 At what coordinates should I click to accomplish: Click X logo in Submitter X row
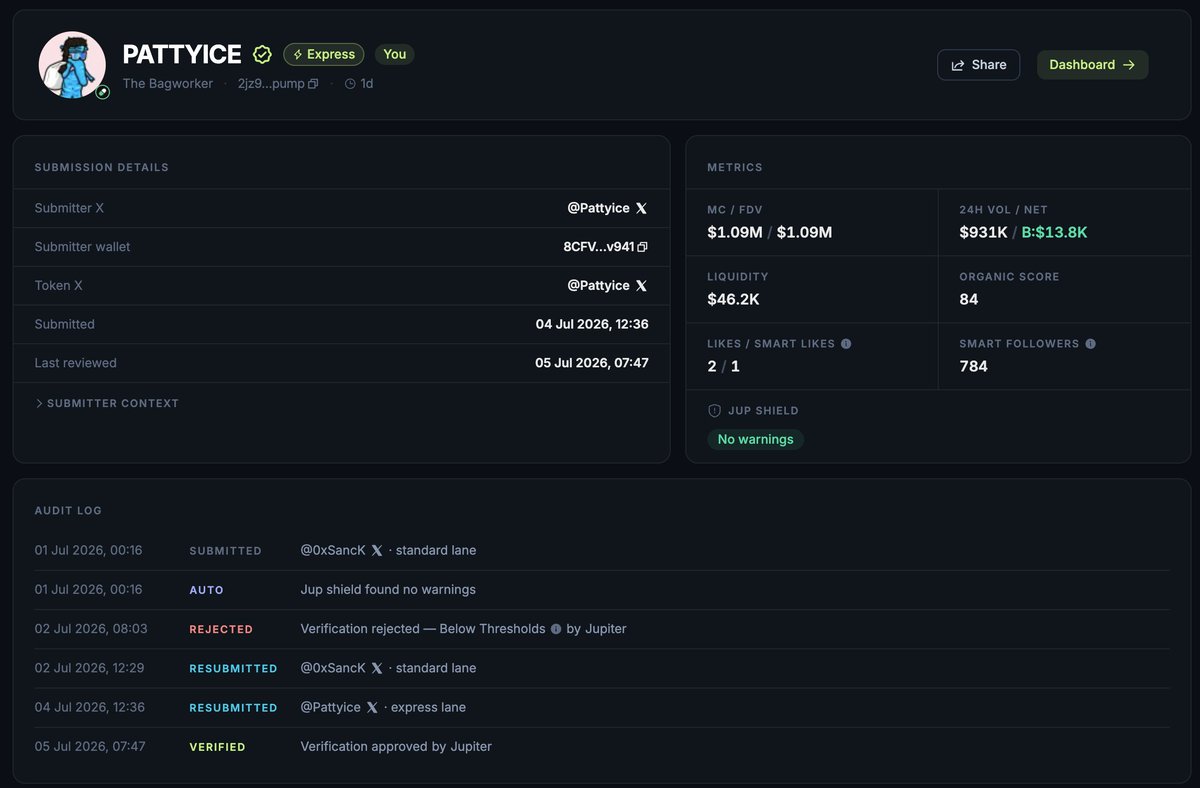(641, 208)
